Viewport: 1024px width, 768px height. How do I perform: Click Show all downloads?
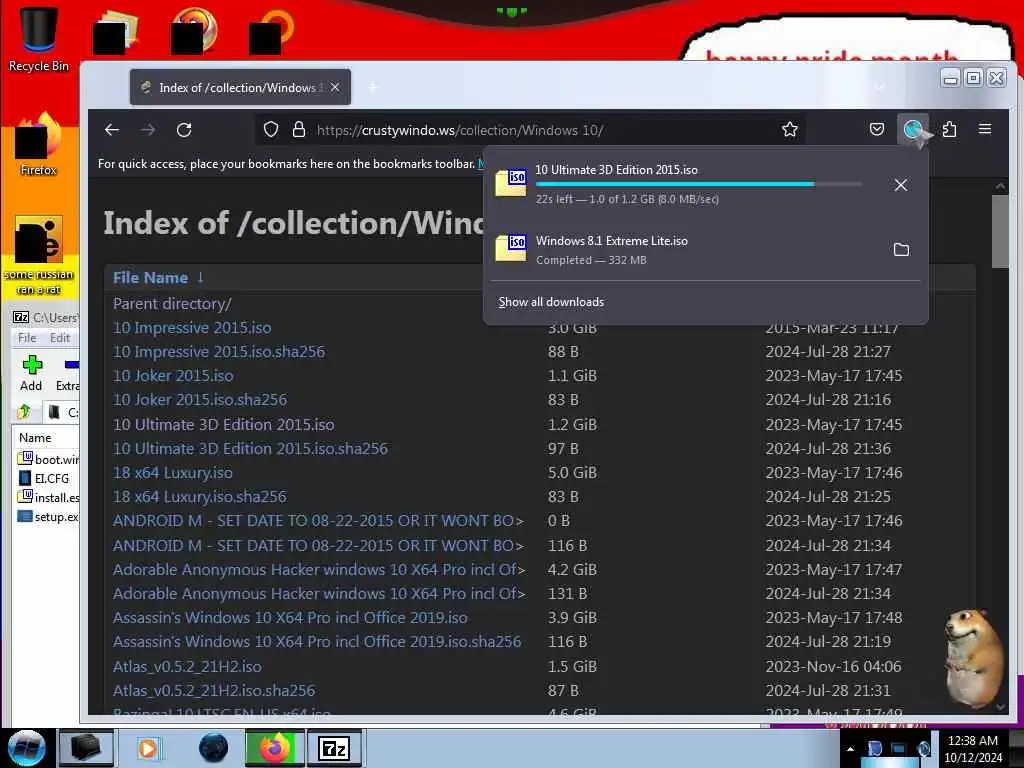click(x=551, y=302)
